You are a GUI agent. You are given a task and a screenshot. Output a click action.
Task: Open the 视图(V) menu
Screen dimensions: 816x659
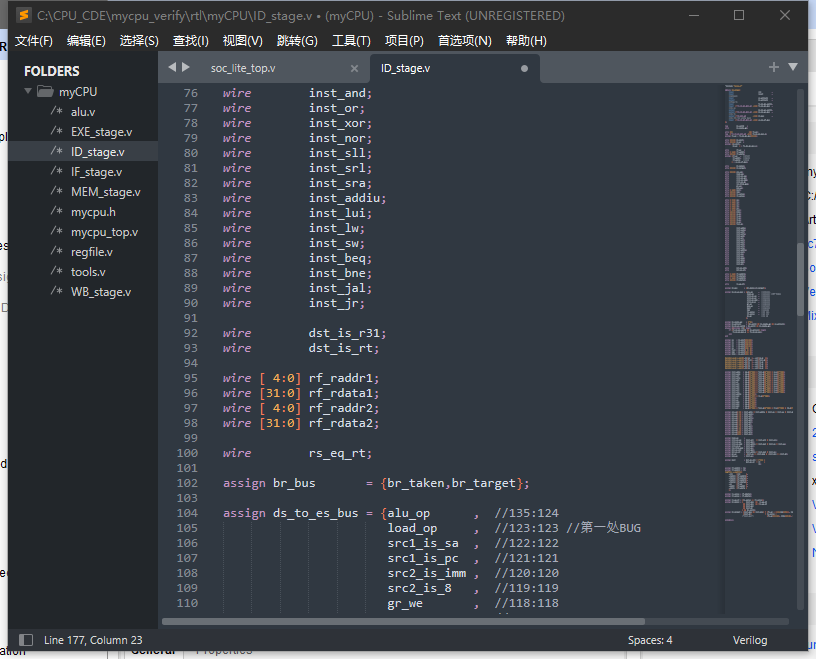(x=243, y=41)
